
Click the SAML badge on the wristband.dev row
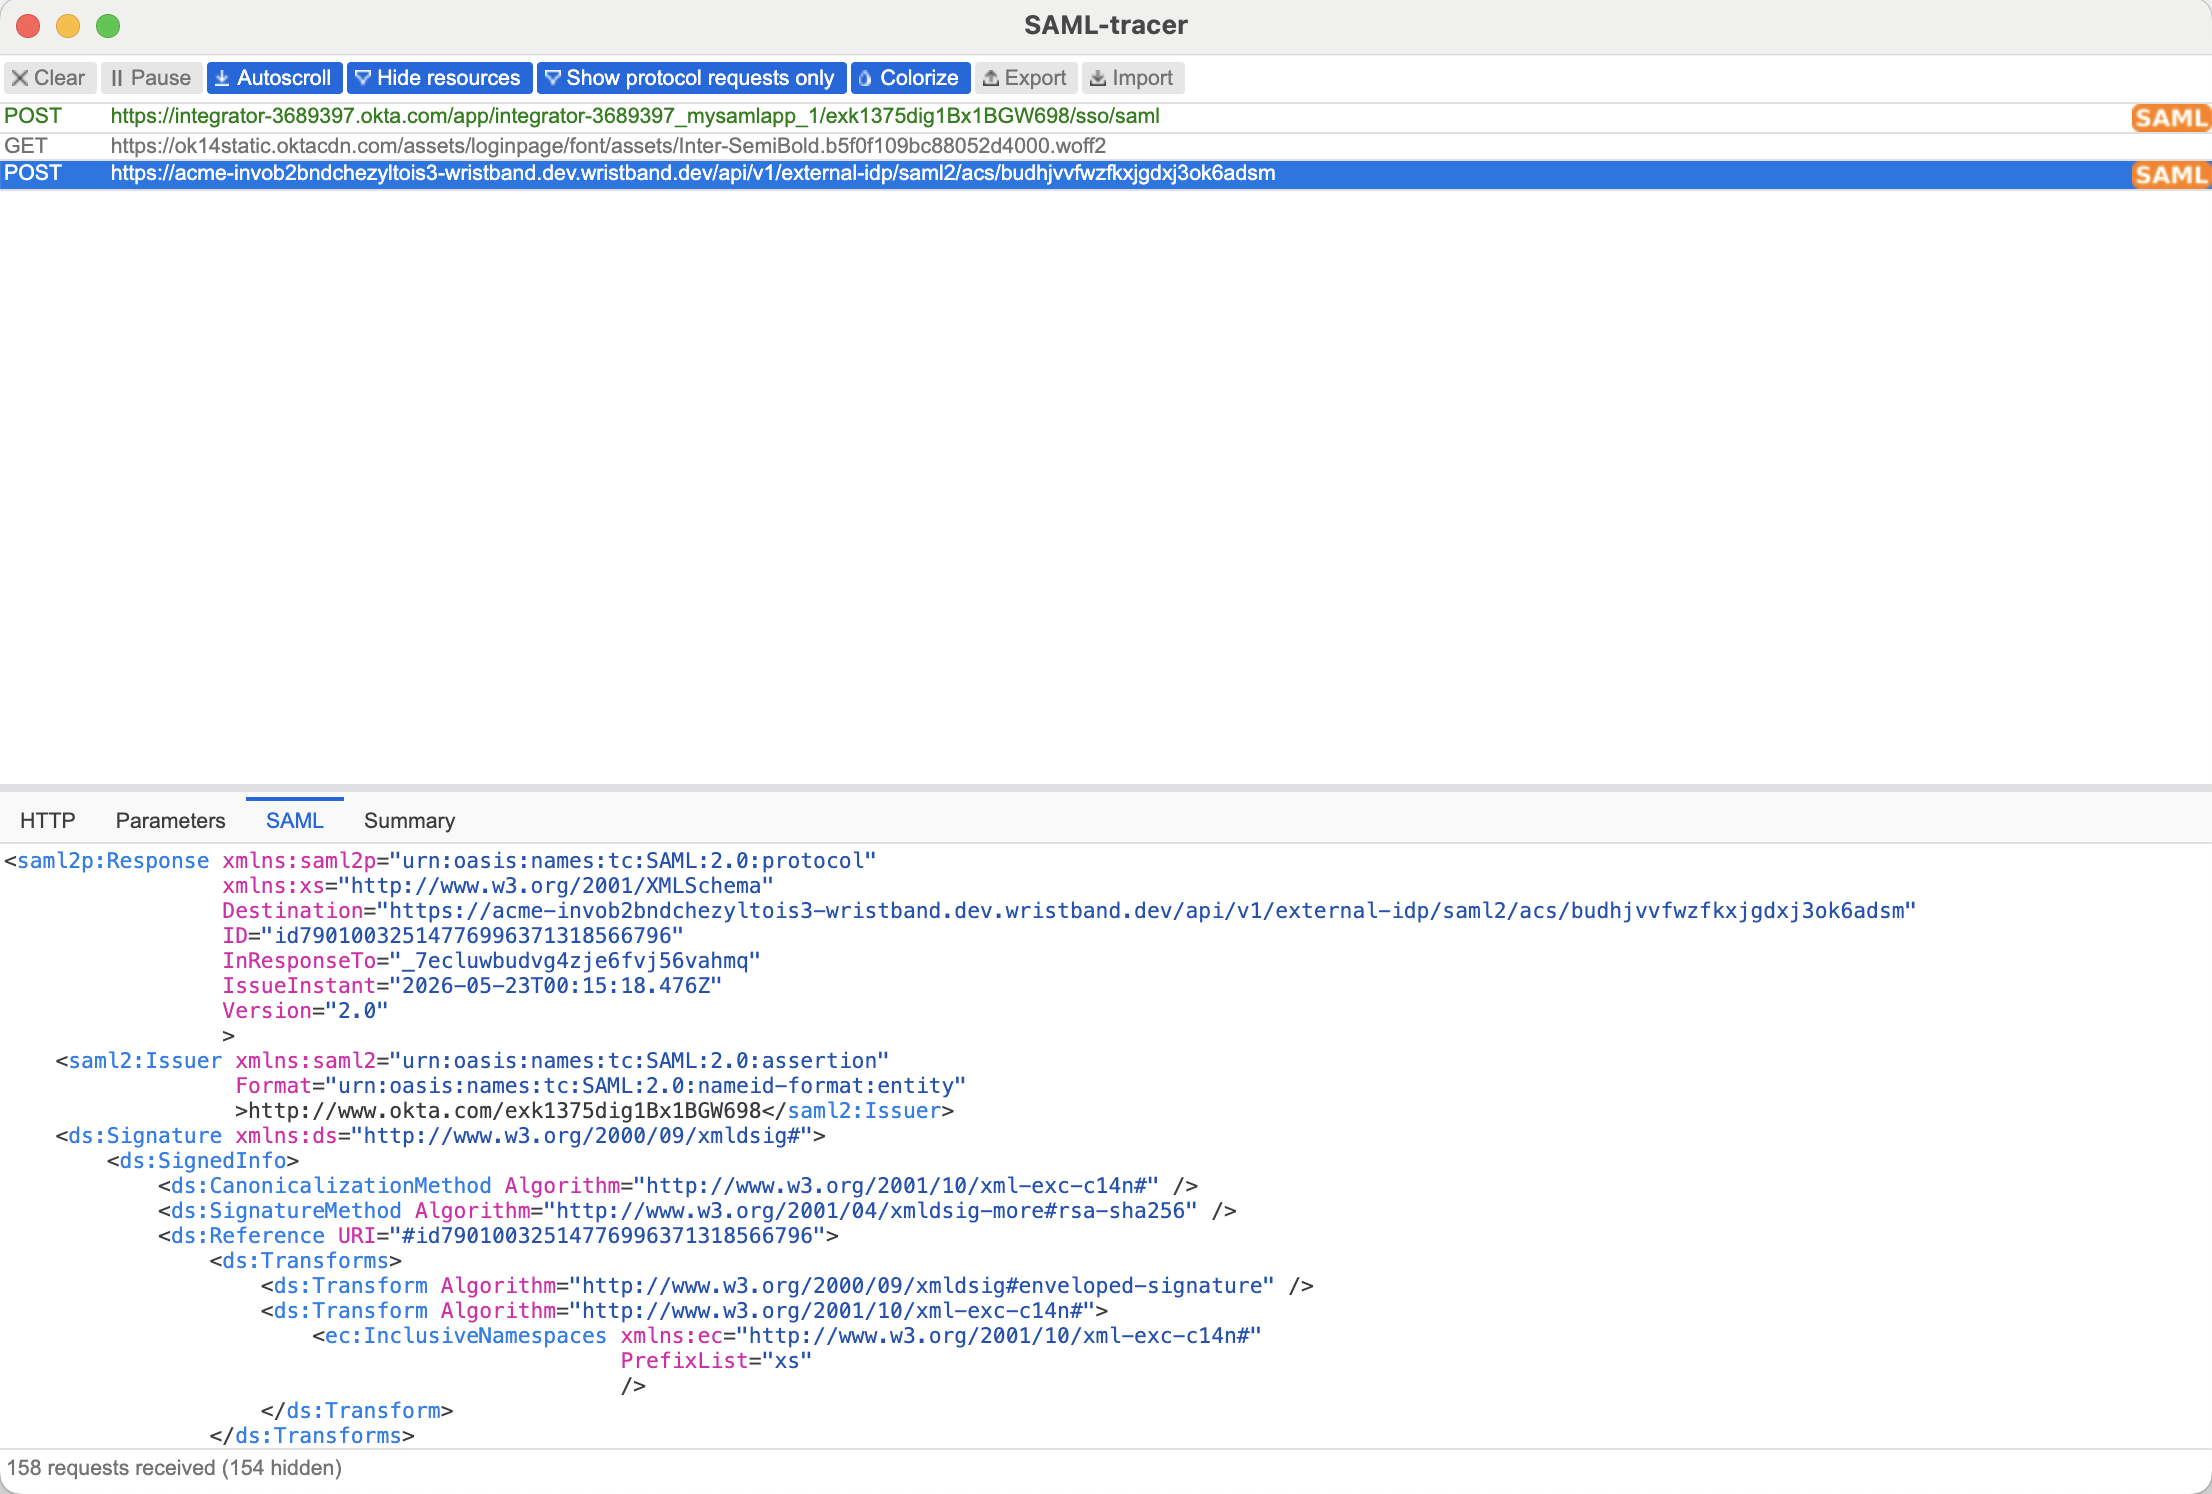[x=2169, y=175]
